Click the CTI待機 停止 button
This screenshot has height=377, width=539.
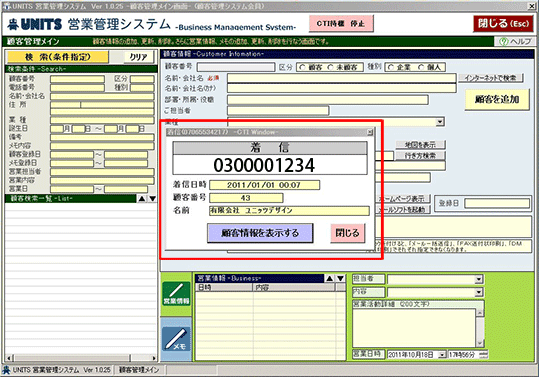coord(341,24)
